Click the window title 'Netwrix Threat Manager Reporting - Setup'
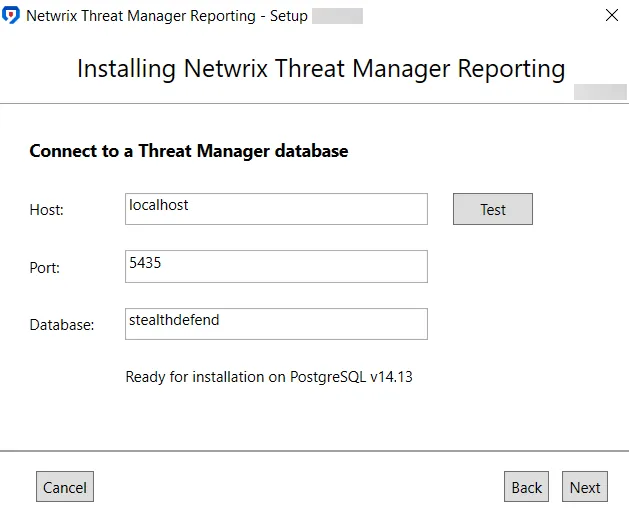Viewport: 629px width, 518px height. pos(167,16)
